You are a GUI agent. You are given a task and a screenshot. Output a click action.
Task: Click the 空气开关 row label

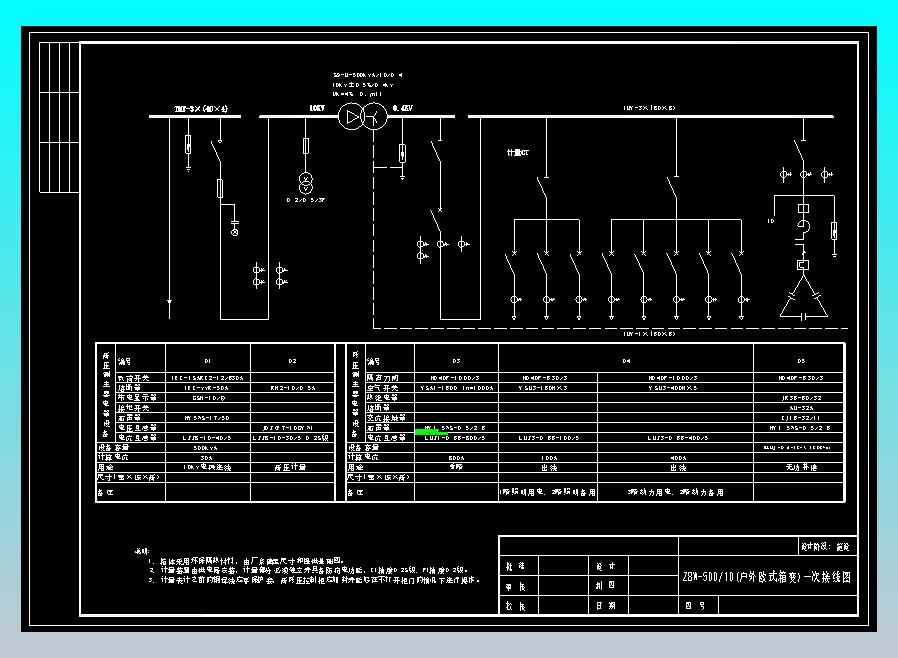coord(383,388)
